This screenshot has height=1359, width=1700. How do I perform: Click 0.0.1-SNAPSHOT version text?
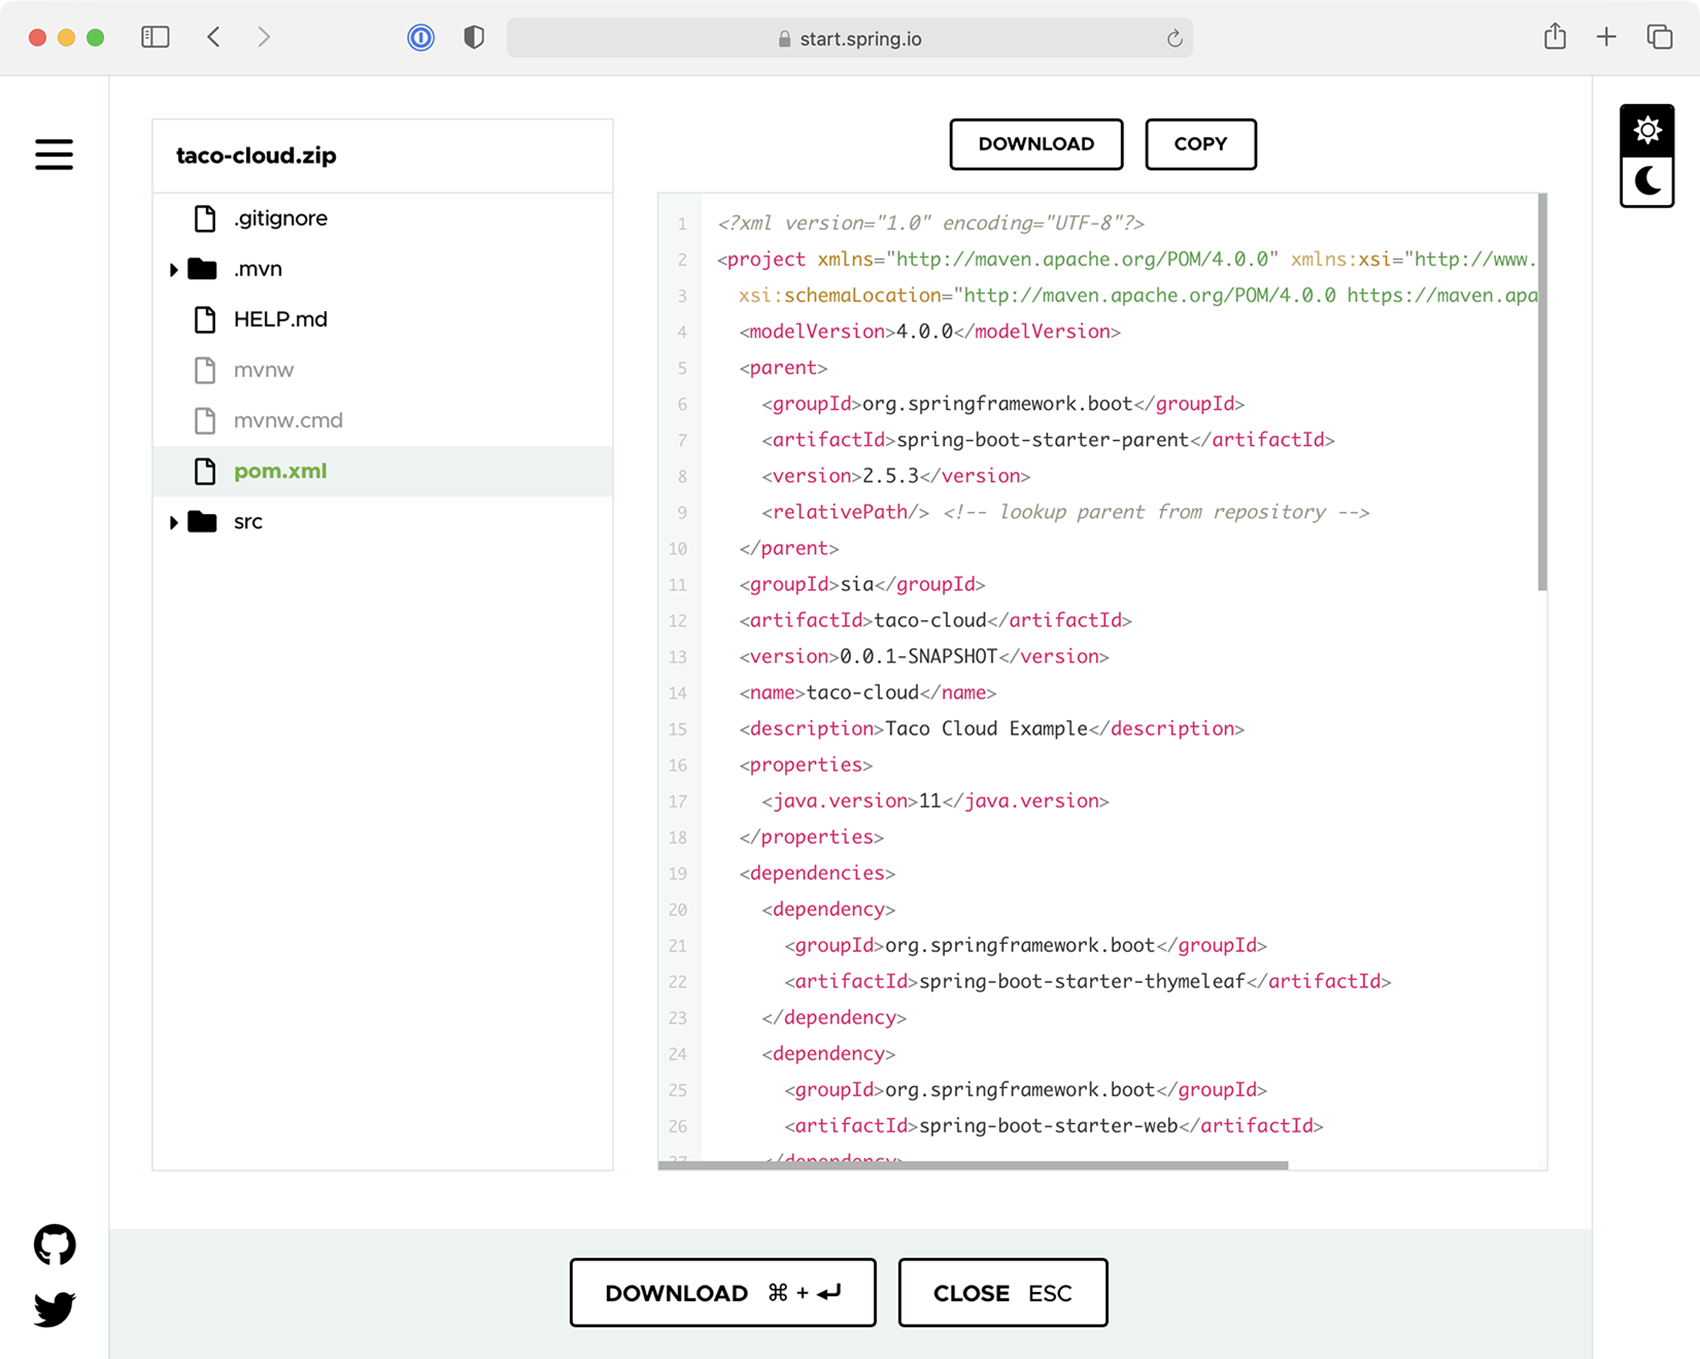[x=919, y=657]
